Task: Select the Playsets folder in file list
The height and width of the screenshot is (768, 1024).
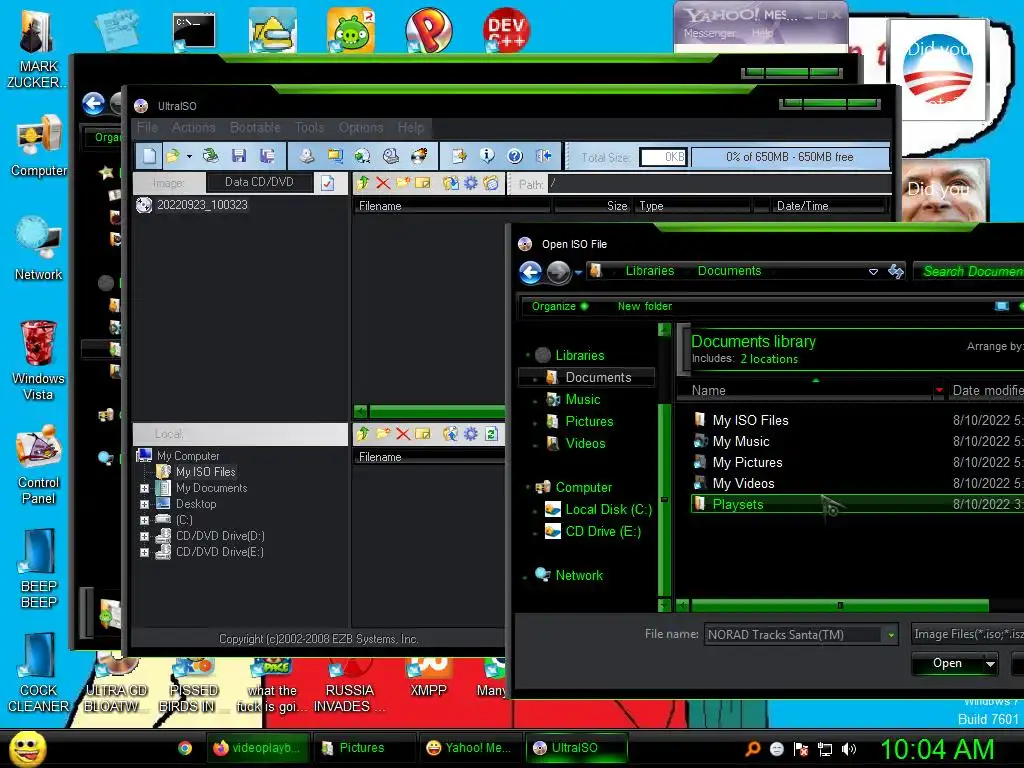Action: pyautogui.click(x=856, y=504)
